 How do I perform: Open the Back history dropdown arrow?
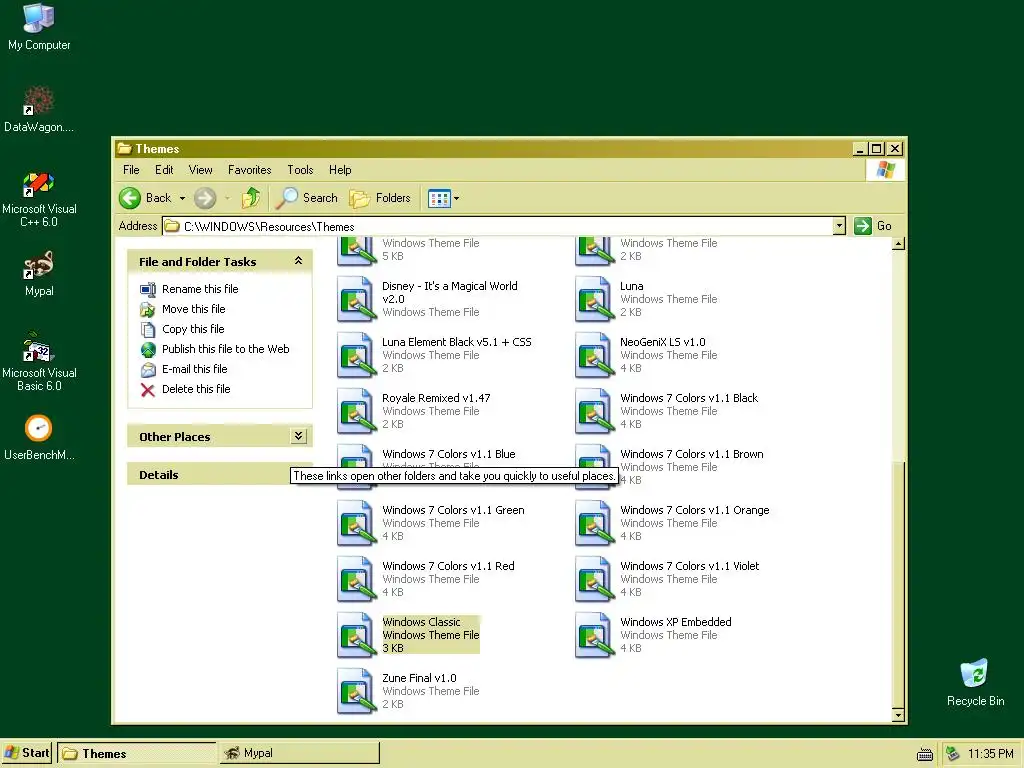pyautogui.click(x=182, y=199)
